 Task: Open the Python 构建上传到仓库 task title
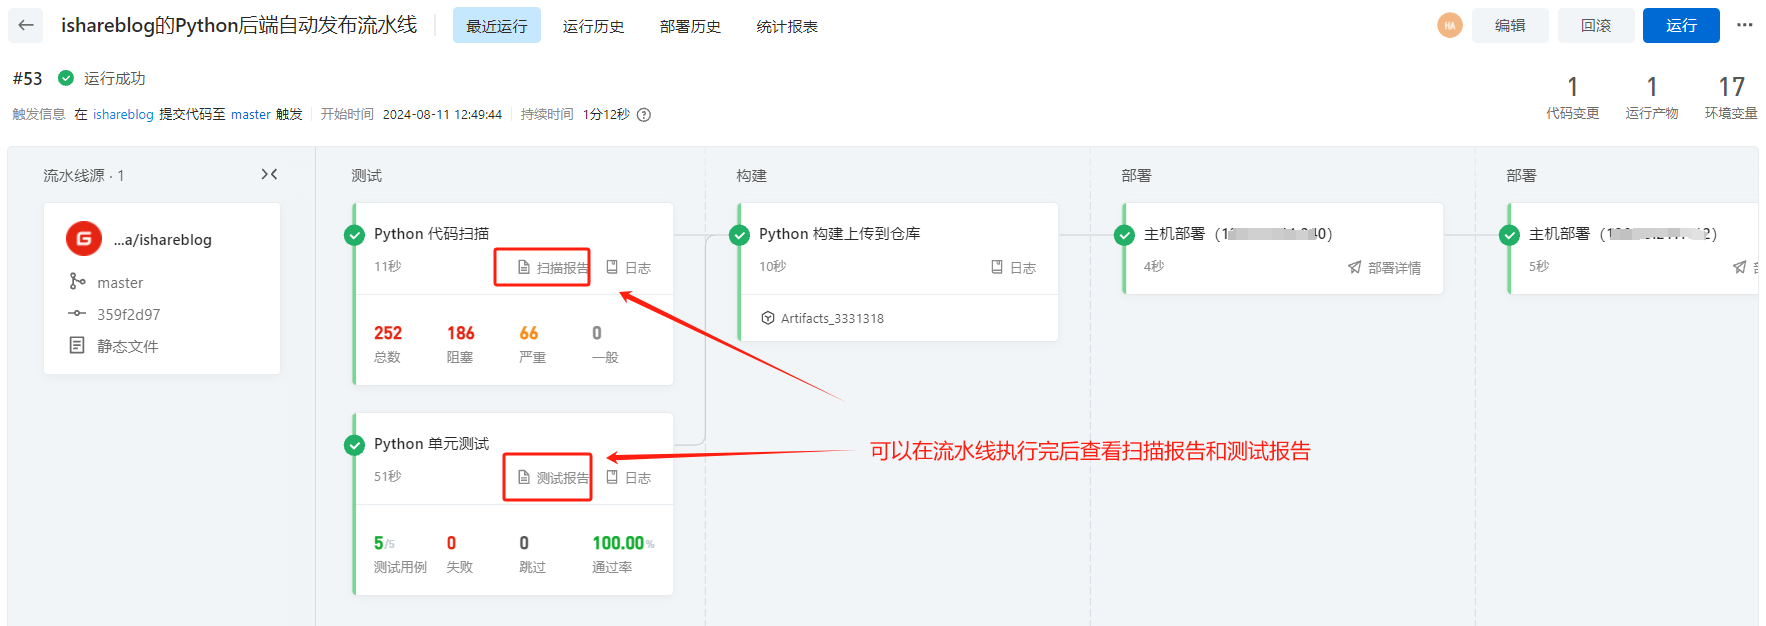840,233
